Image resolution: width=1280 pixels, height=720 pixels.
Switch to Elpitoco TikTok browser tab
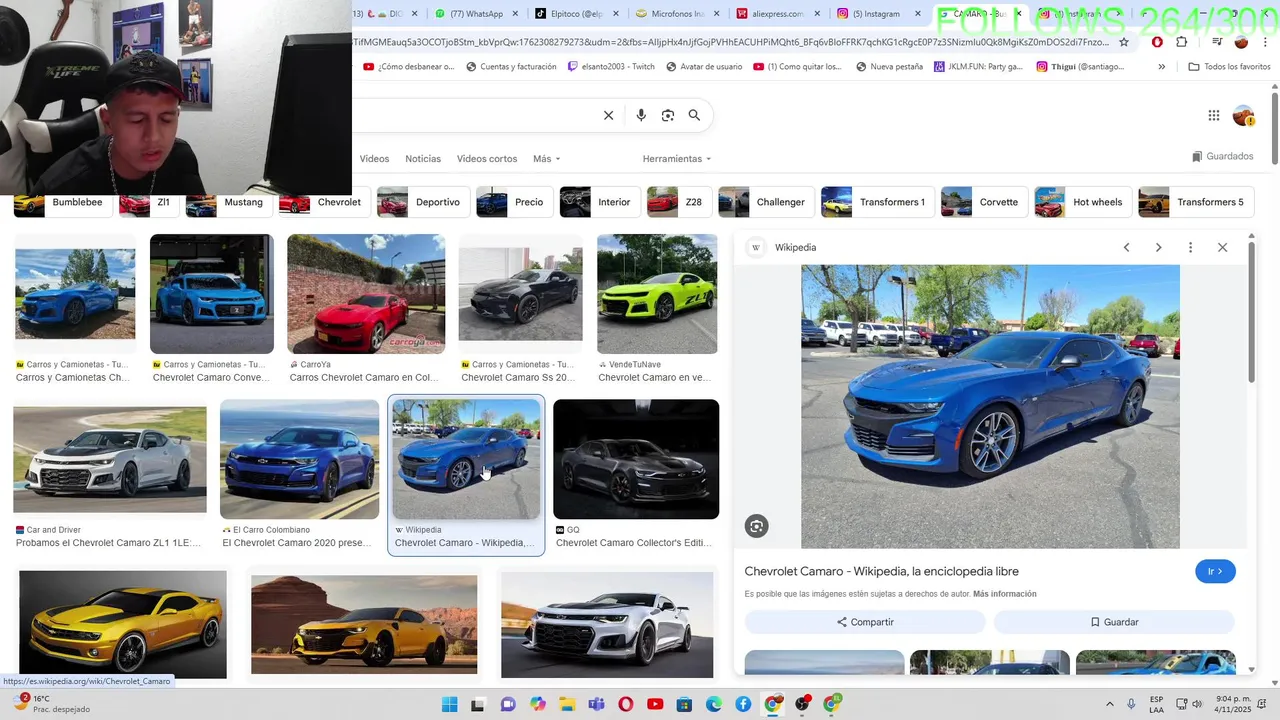(575, 14)
